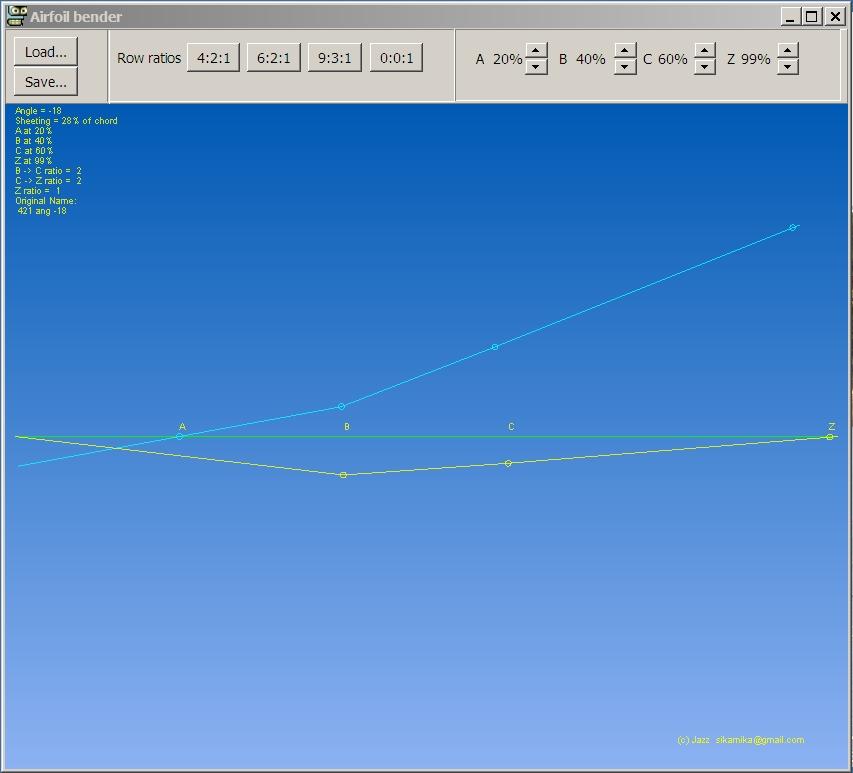Select the 9:3:1 row ratio

click(334, 58)
